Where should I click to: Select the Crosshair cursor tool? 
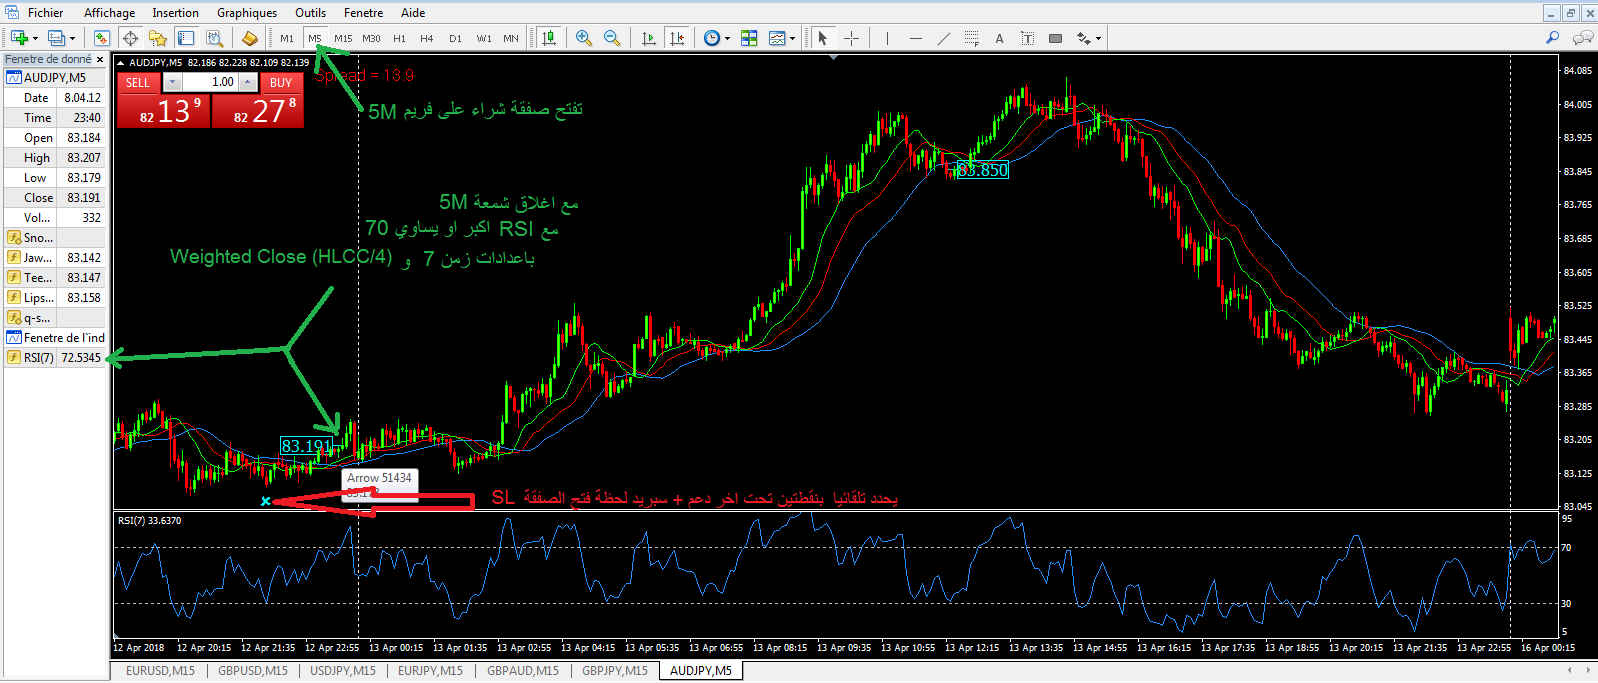click(x=851, y=38)
